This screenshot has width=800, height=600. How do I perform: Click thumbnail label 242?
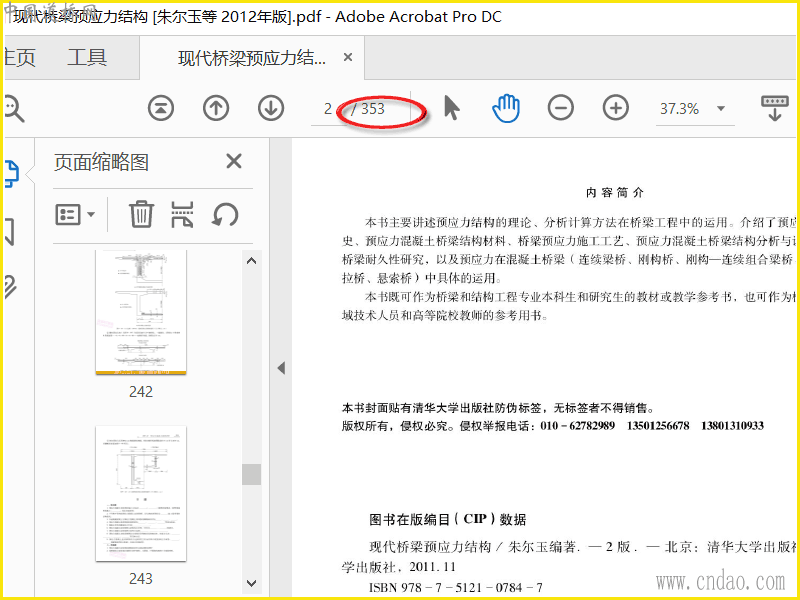point(141,391)
